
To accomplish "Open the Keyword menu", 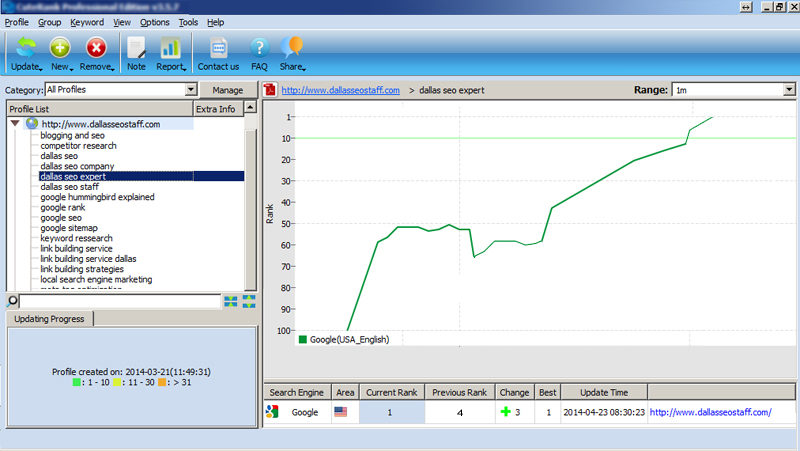I will [87, 22].
